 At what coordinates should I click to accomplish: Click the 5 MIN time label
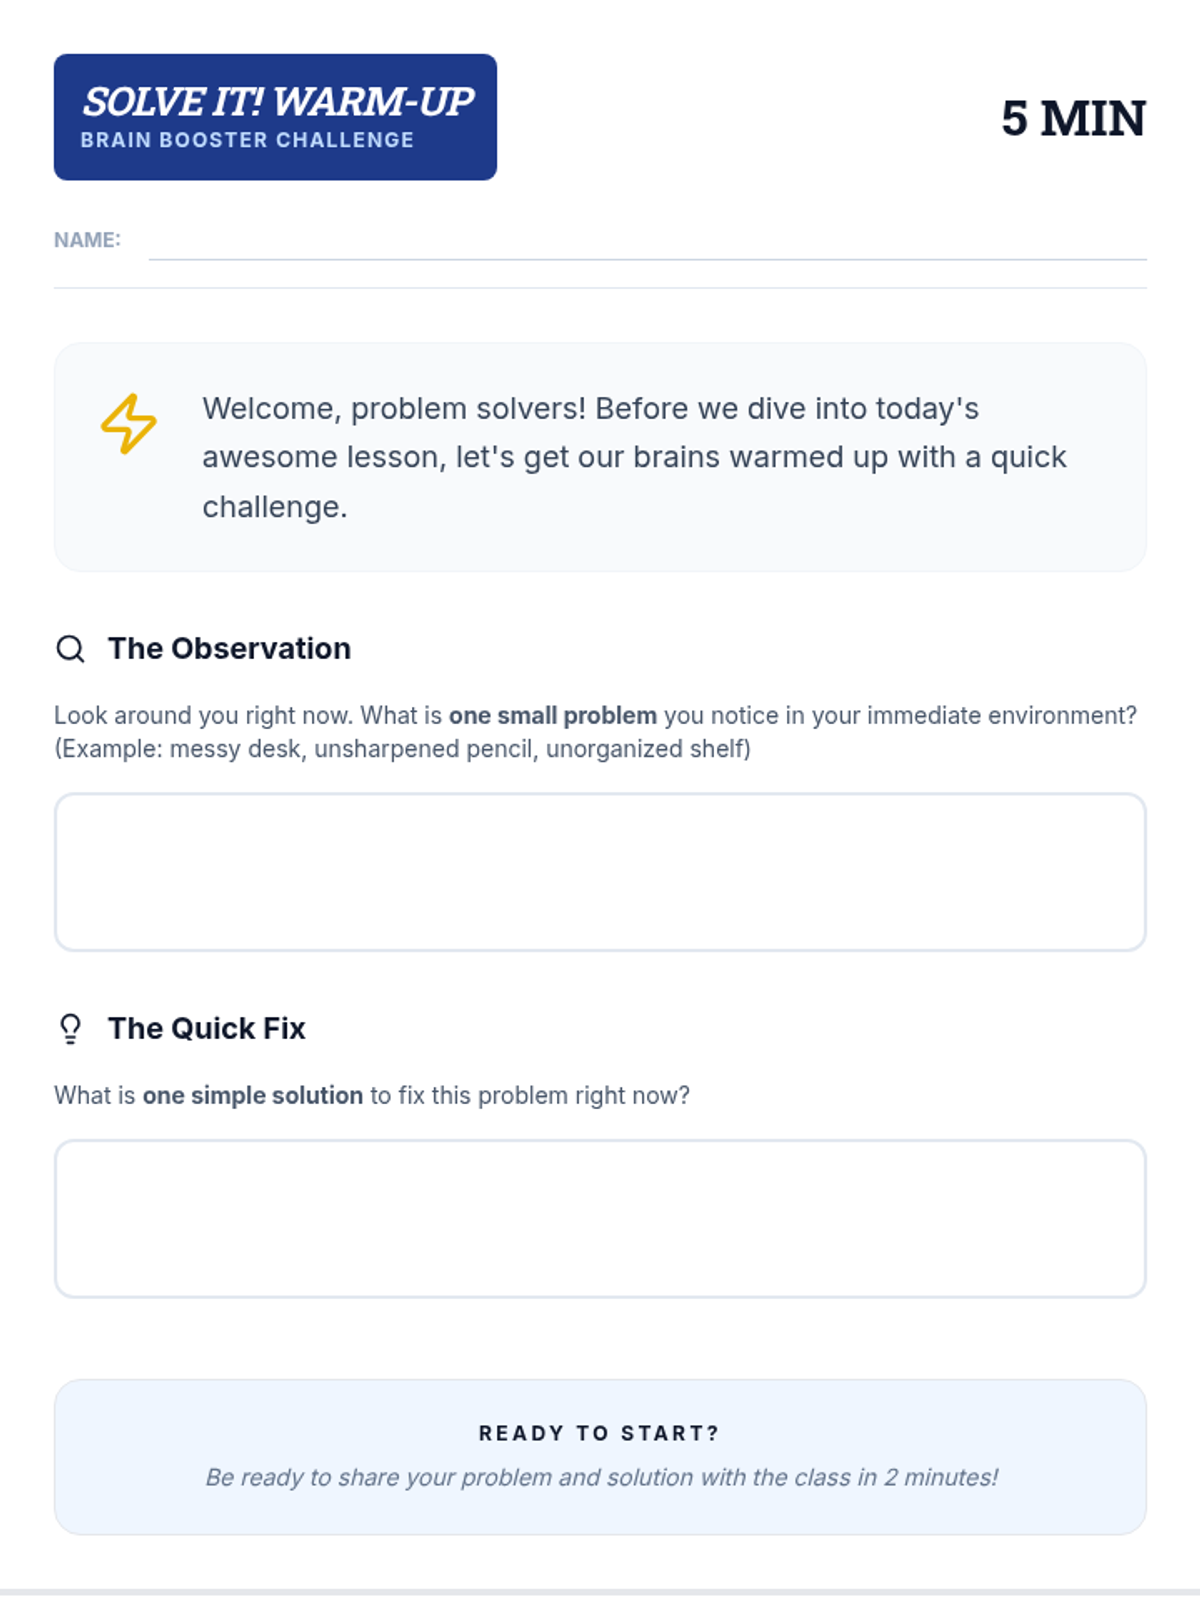(1073, 119)
